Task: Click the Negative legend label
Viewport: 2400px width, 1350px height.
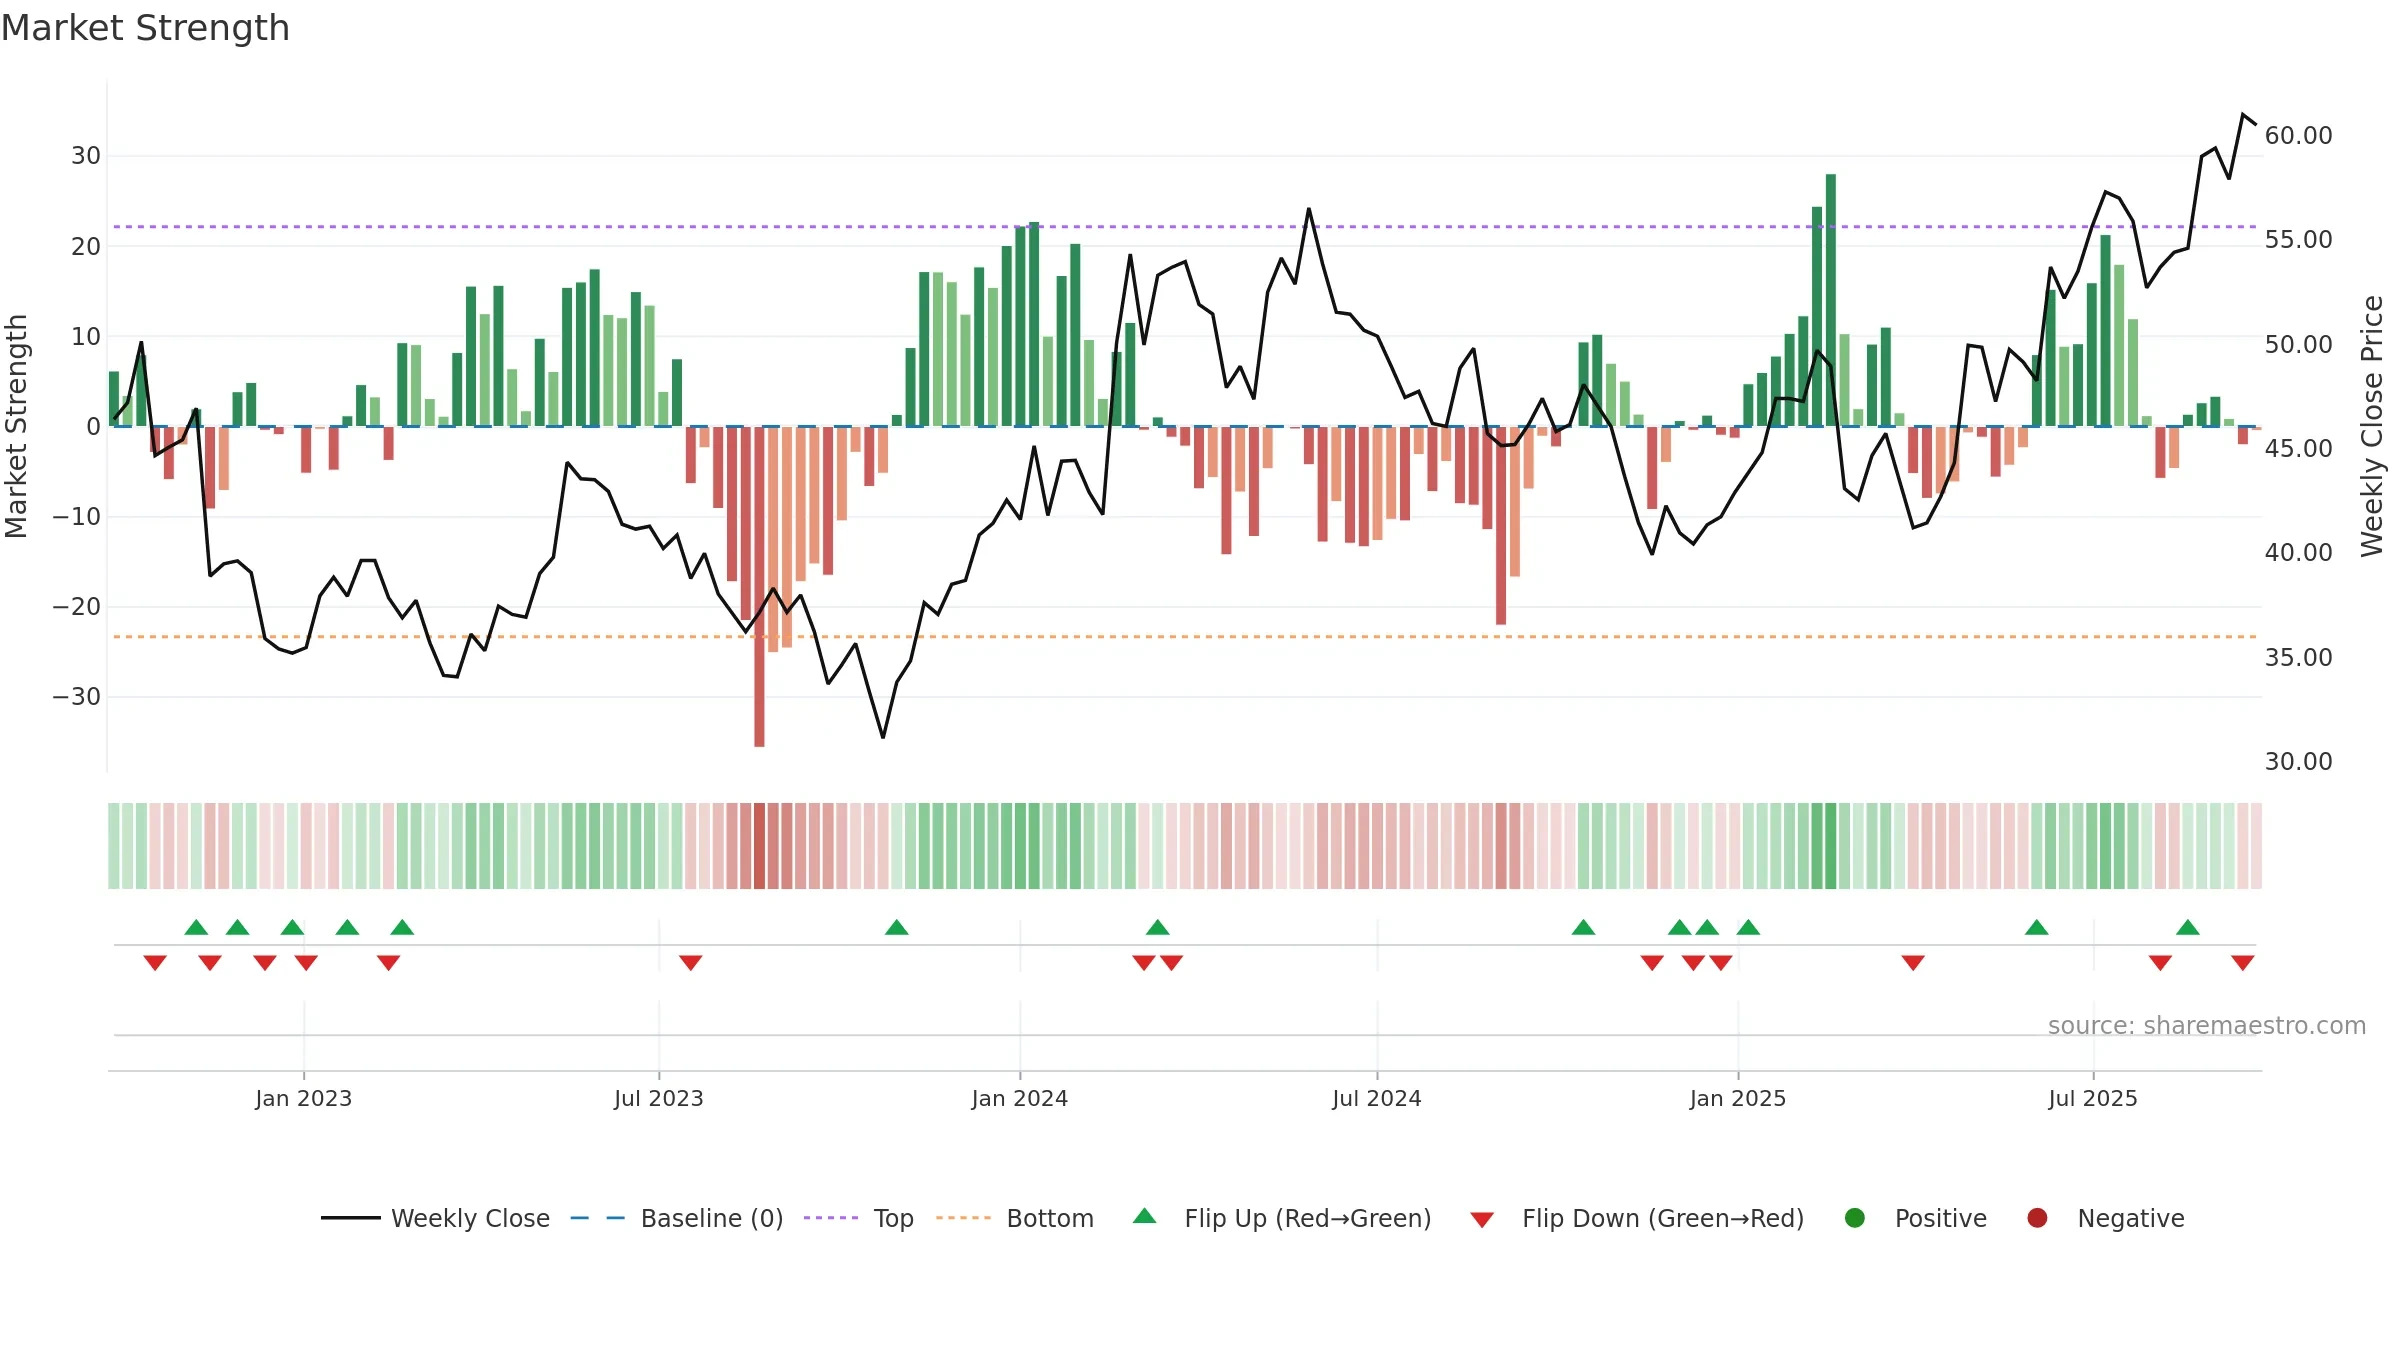Action: [x=2130, y=1218]
